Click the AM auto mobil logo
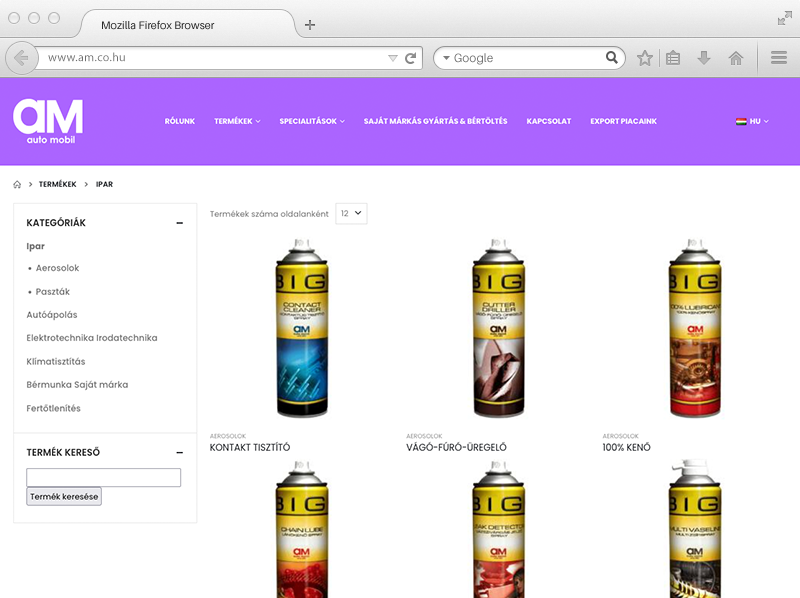 pyautogui.click(x=47, y=121)
